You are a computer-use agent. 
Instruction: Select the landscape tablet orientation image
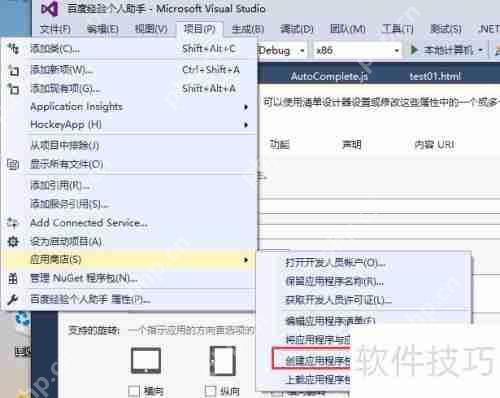146,360
